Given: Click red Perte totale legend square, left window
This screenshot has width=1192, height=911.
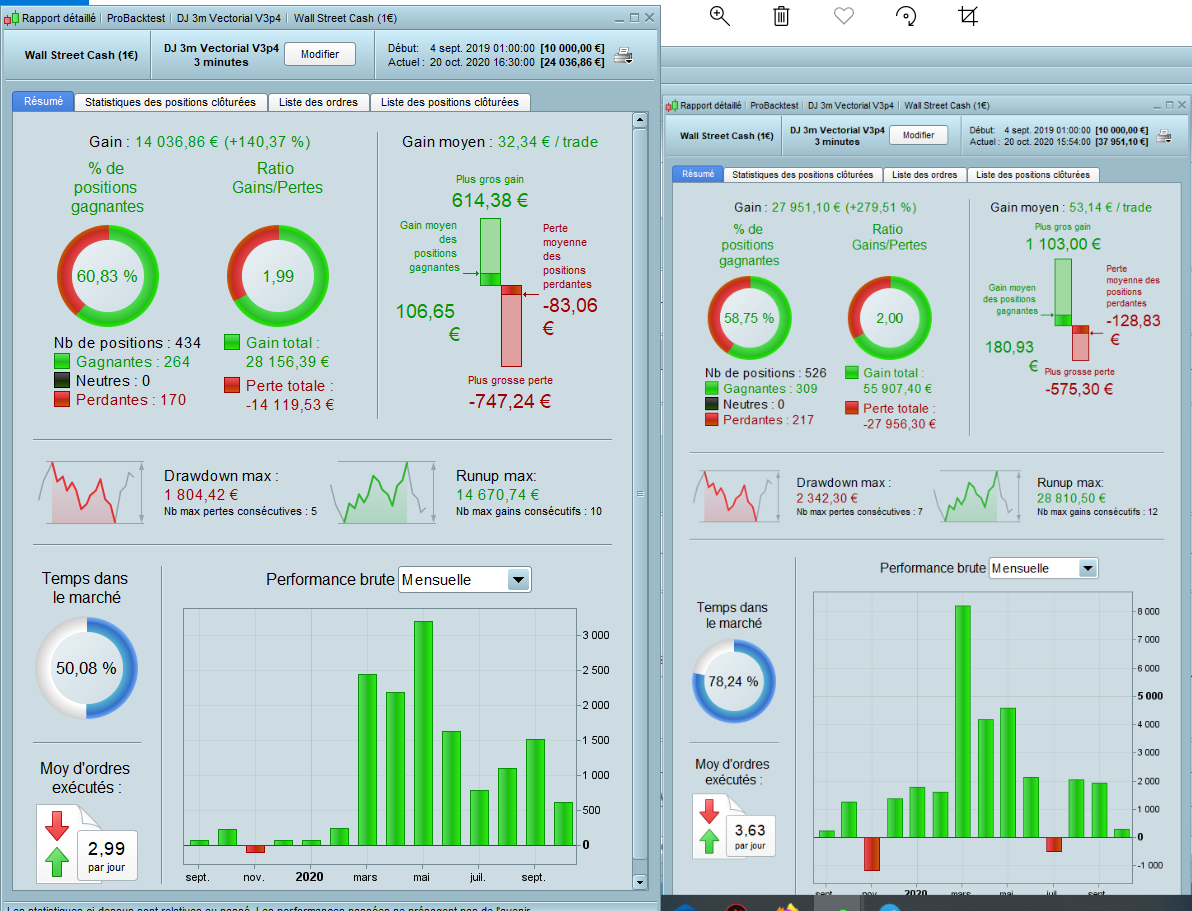Looking at the screenshot, I should [x=232, y=385].
